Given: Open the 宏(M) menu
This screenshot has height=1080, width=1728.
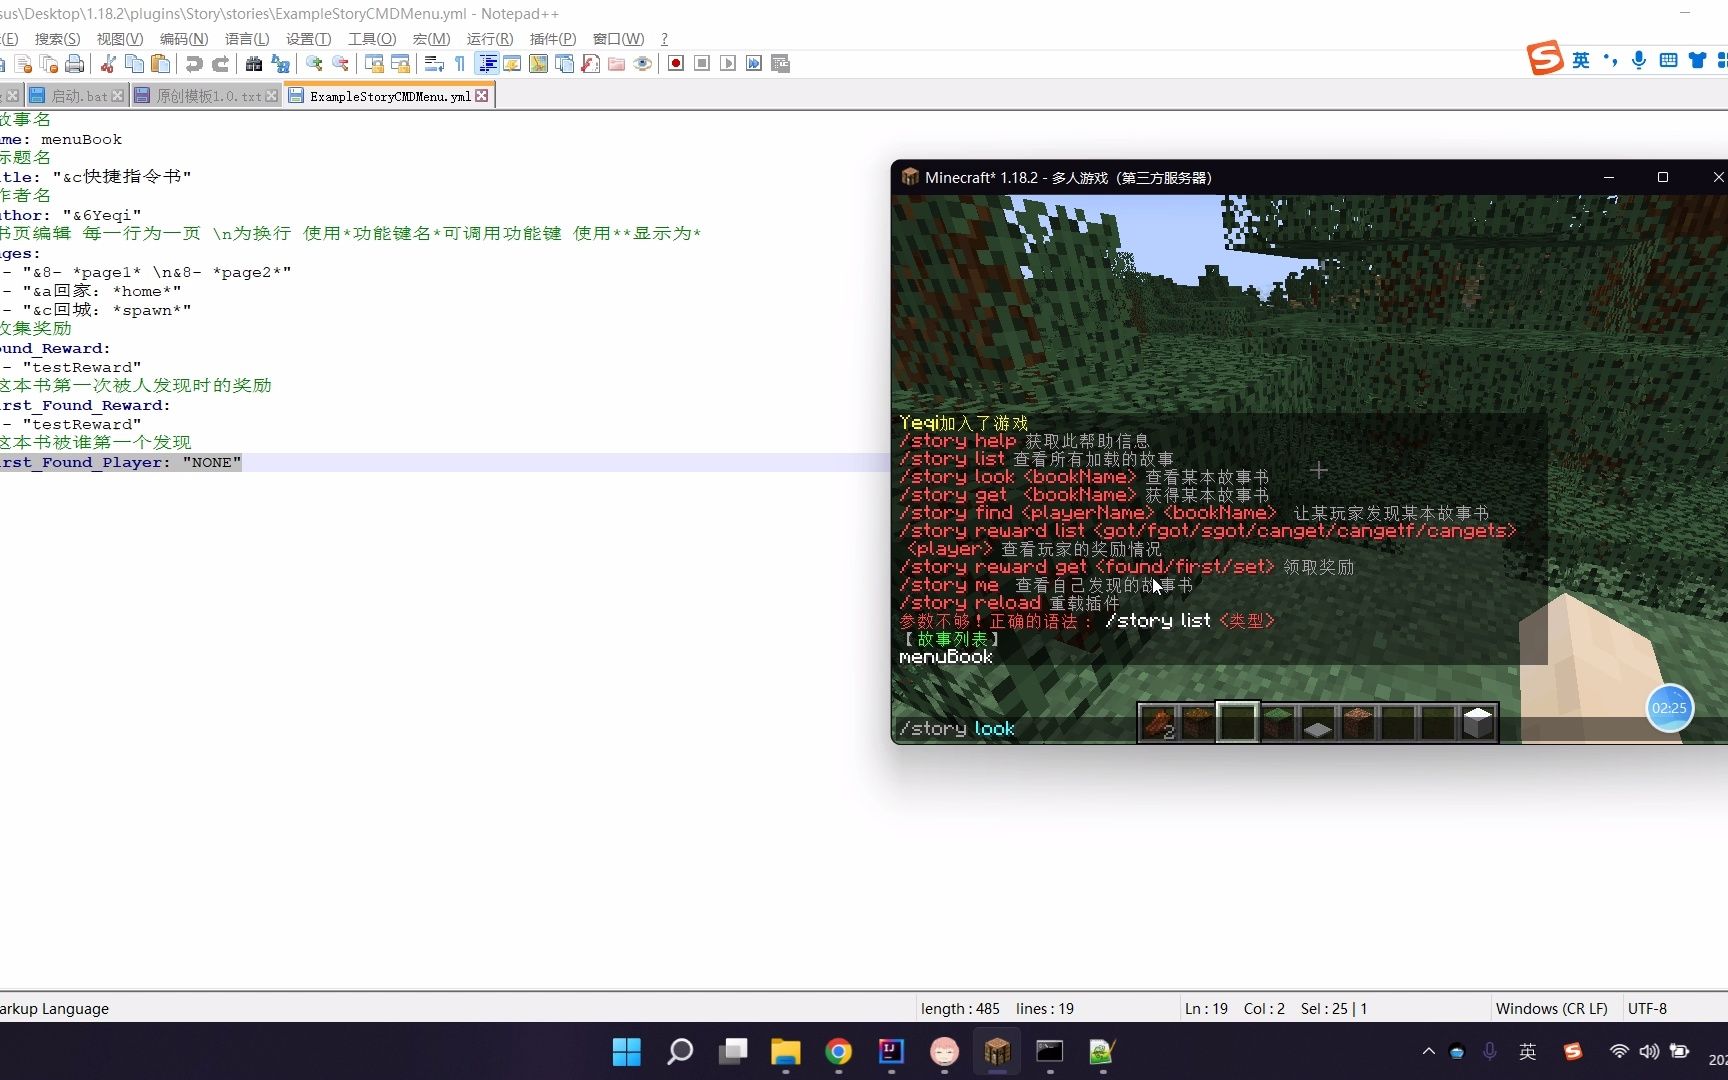Looking at the screenshot, I should pos(431,39).
